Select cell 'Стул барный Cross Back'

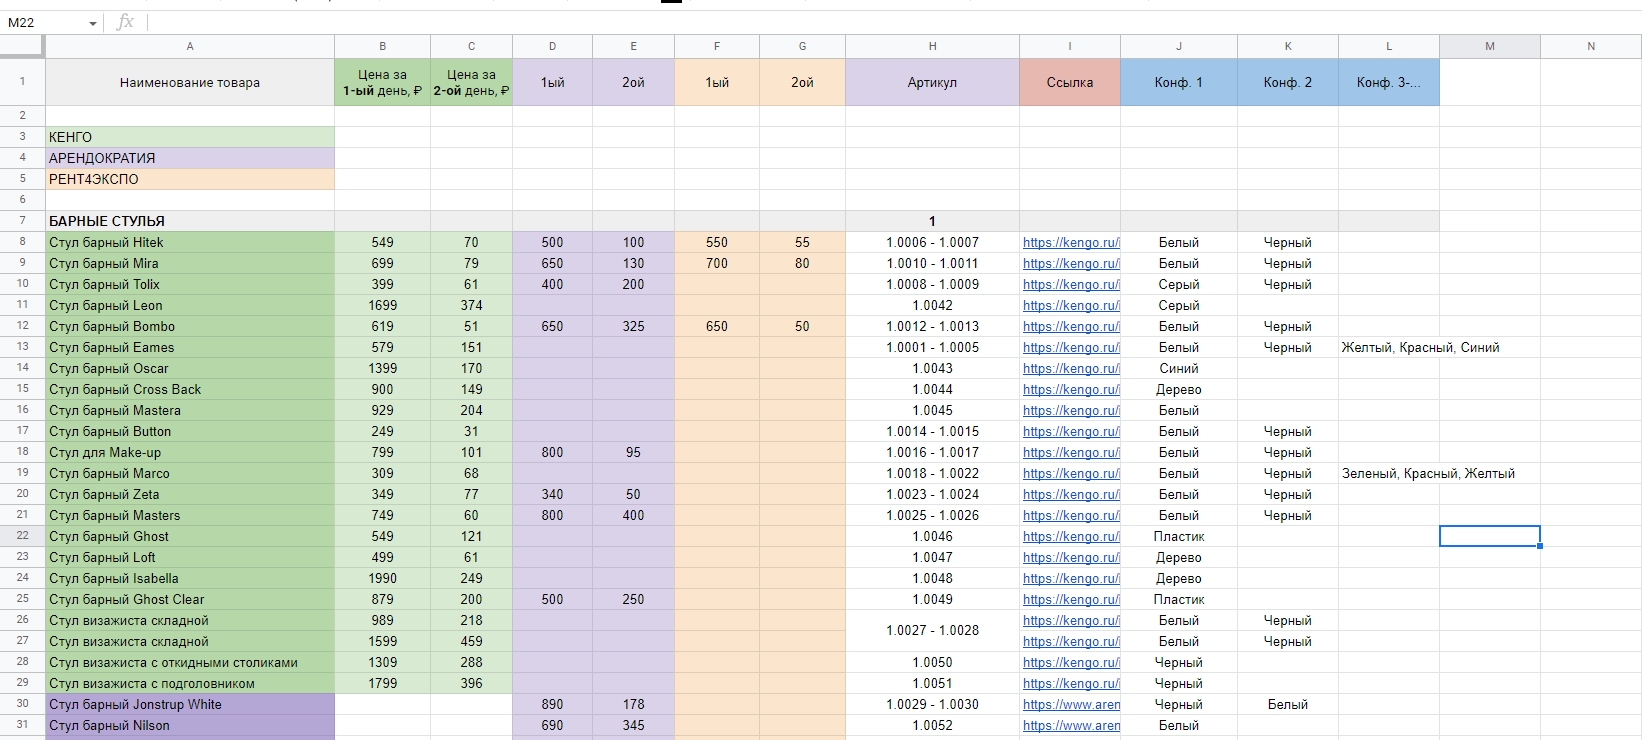point(190,389)
